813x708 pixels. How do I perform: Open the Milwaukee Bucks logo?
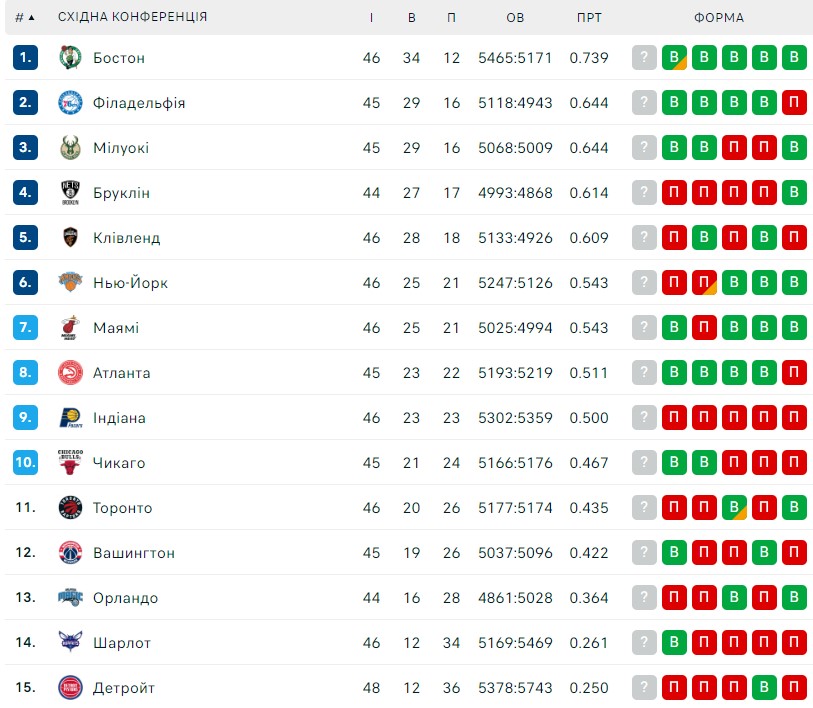(x=70, y=148)
